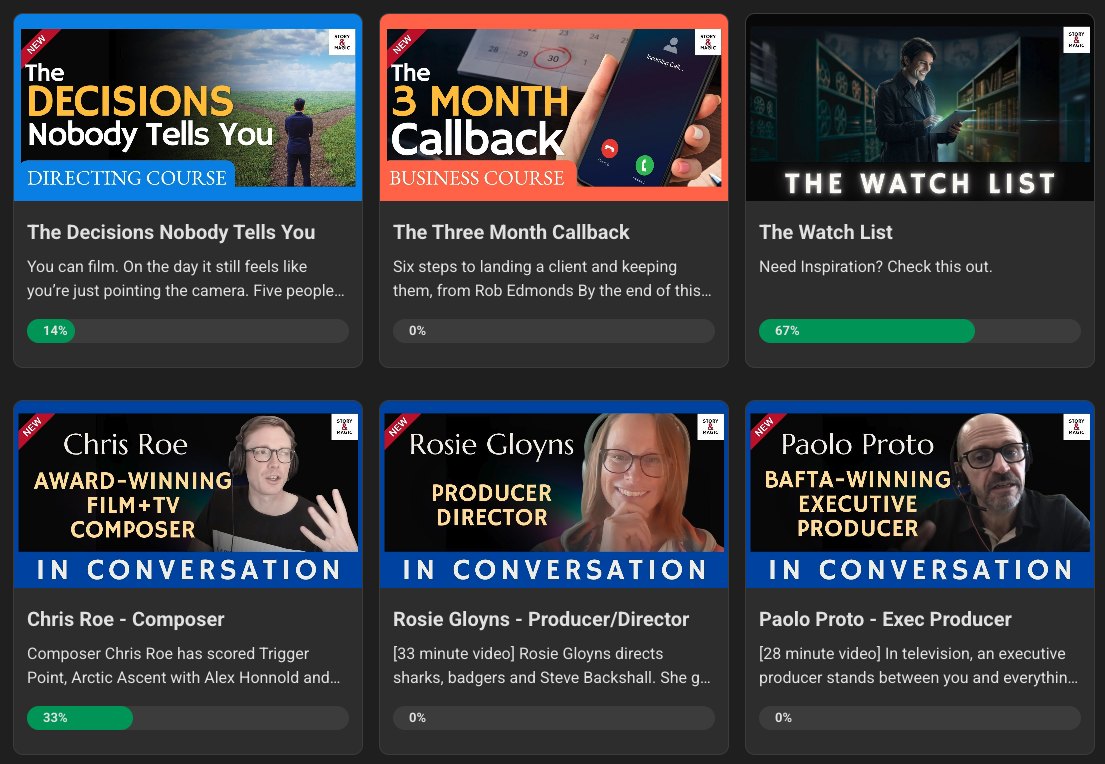Click description '[28 minute video] In television...'
The width and height of the screenshot is (1105, 764).
pyautogui.click(x=918, y=665)
